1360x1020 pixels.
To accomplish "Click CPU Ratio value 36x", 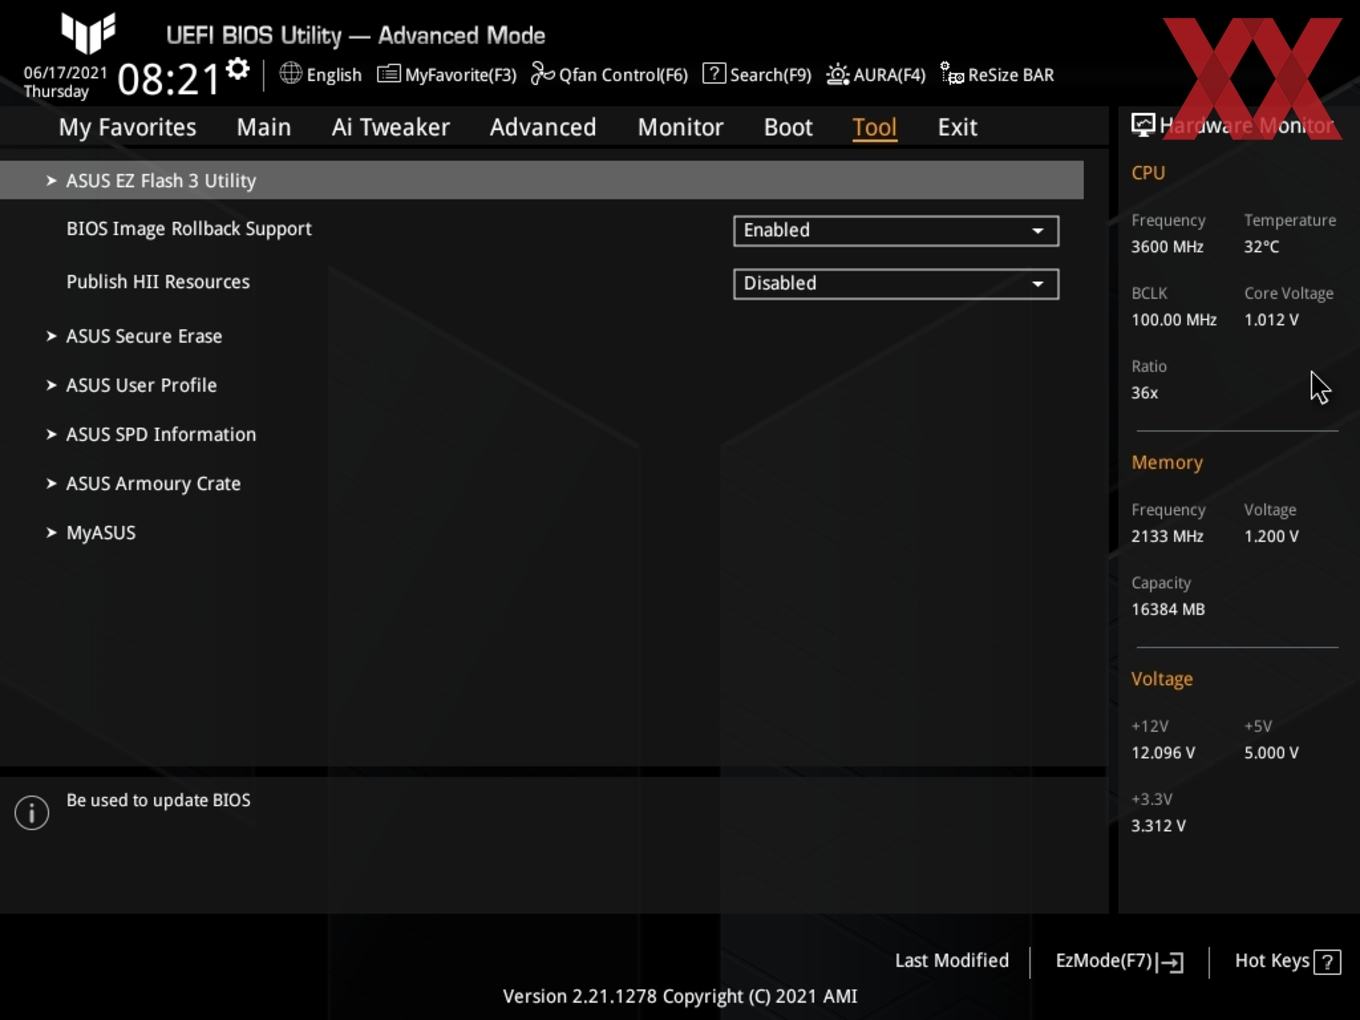I will click(x=1144, y=392).
